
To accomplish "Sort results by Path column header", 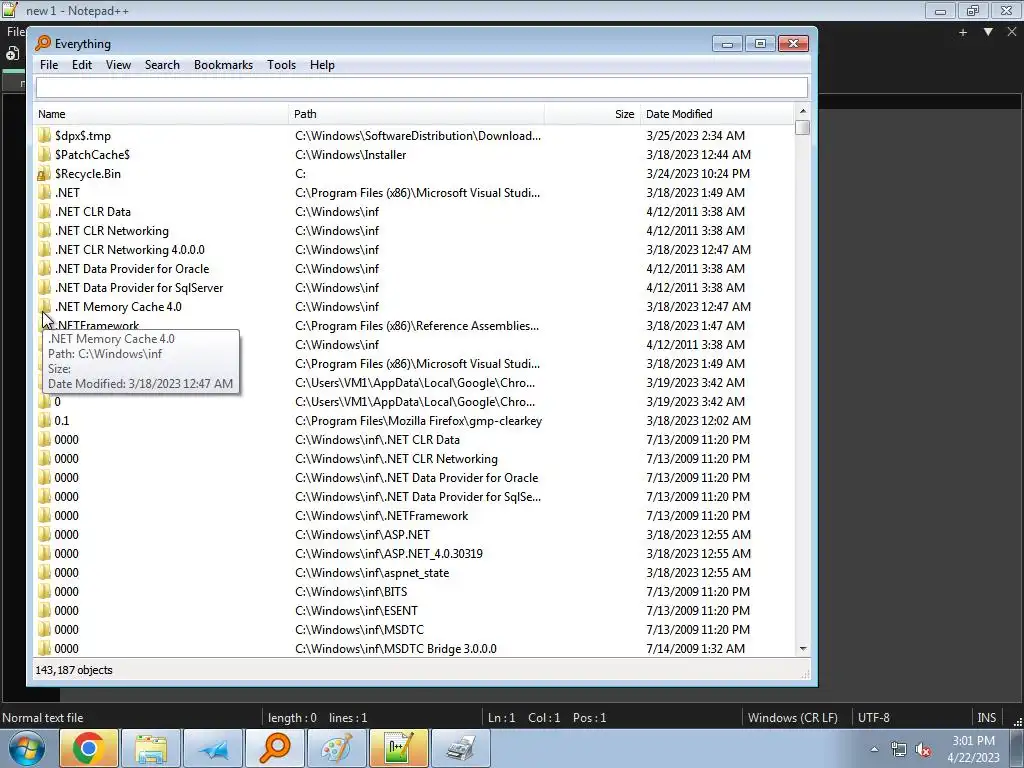I will pyautogui.click(x=417, y=114).
